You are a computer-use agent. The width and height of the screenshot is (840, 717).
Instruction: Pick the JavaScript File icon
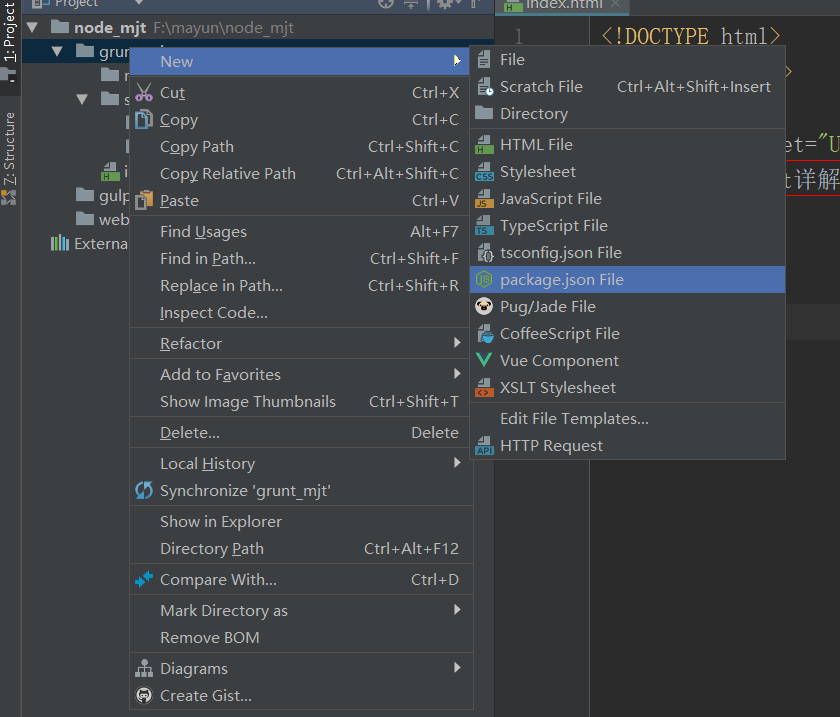tap(484, 199)
